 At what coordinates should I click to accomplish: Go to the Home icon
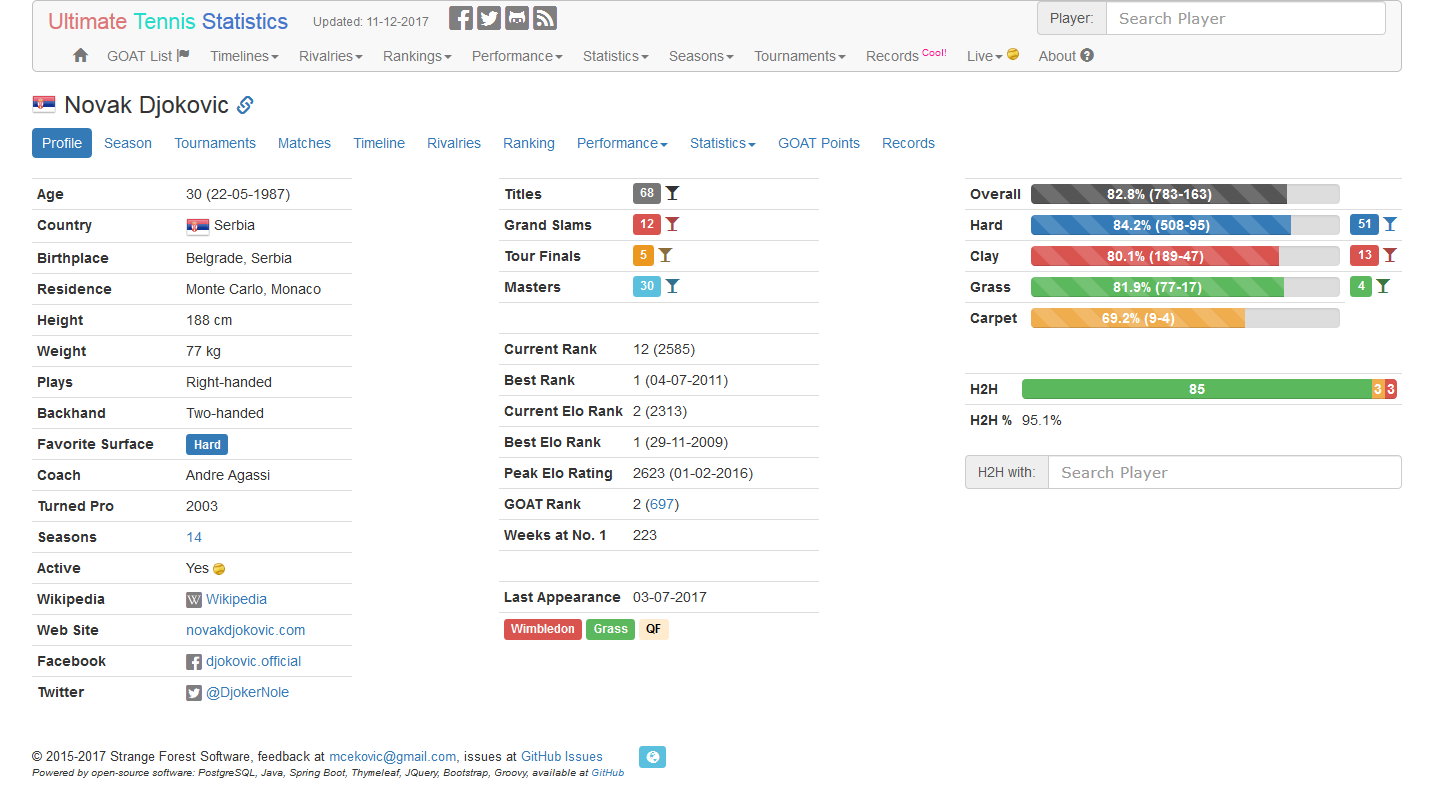(81, 56)
